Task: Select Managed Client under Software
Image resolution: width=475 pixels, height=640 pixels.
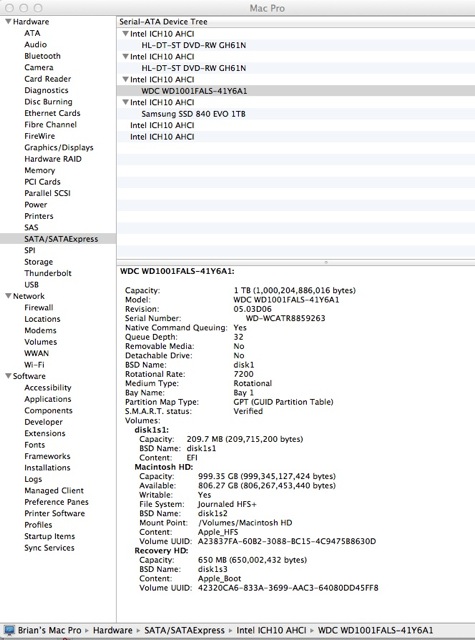Action: (x=54, y=490)
